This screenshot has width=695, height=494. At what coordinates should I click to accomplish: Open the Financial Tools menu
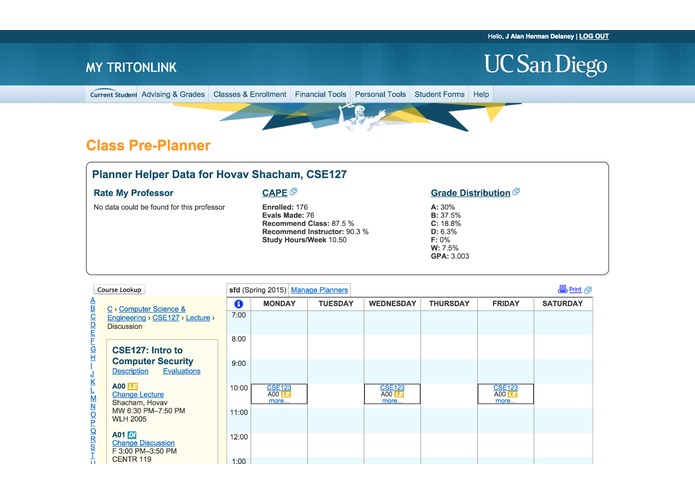tap(320, 94)
